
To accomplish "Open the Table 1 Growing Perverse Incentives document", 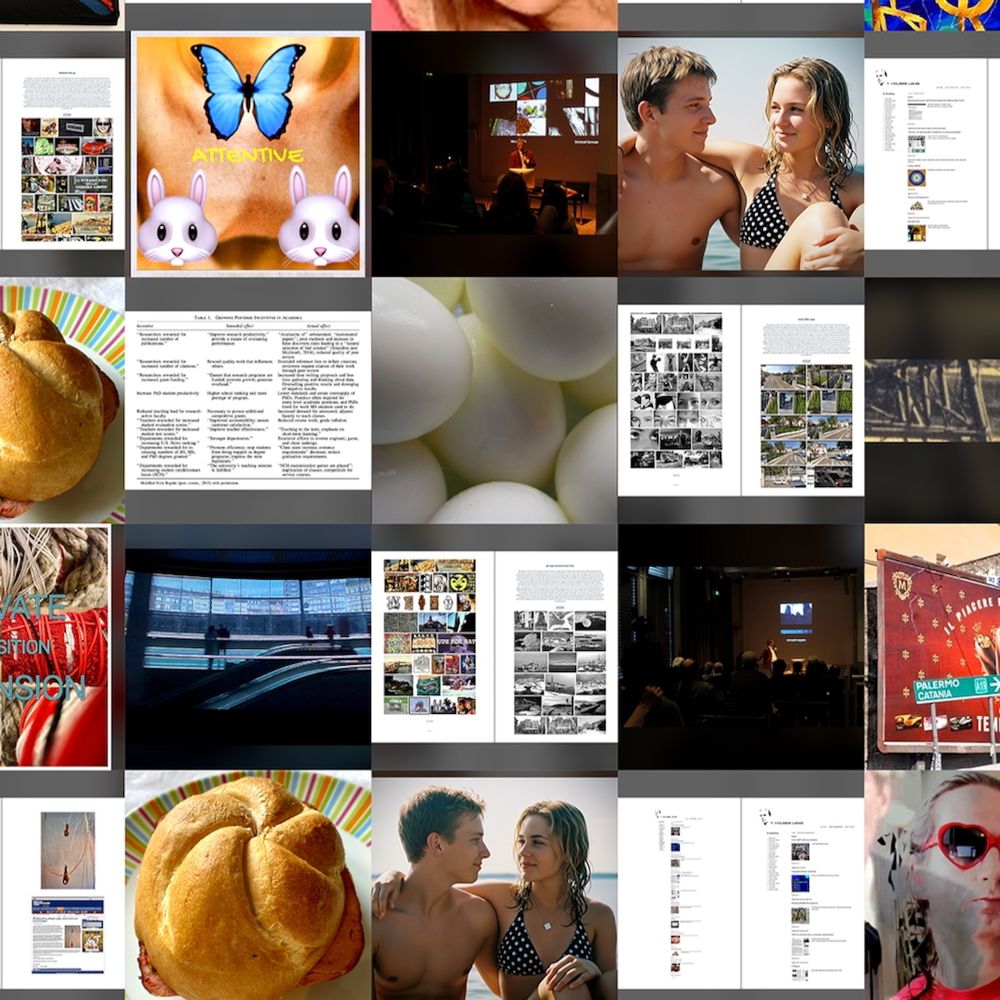I will click(x=248, y=401).
